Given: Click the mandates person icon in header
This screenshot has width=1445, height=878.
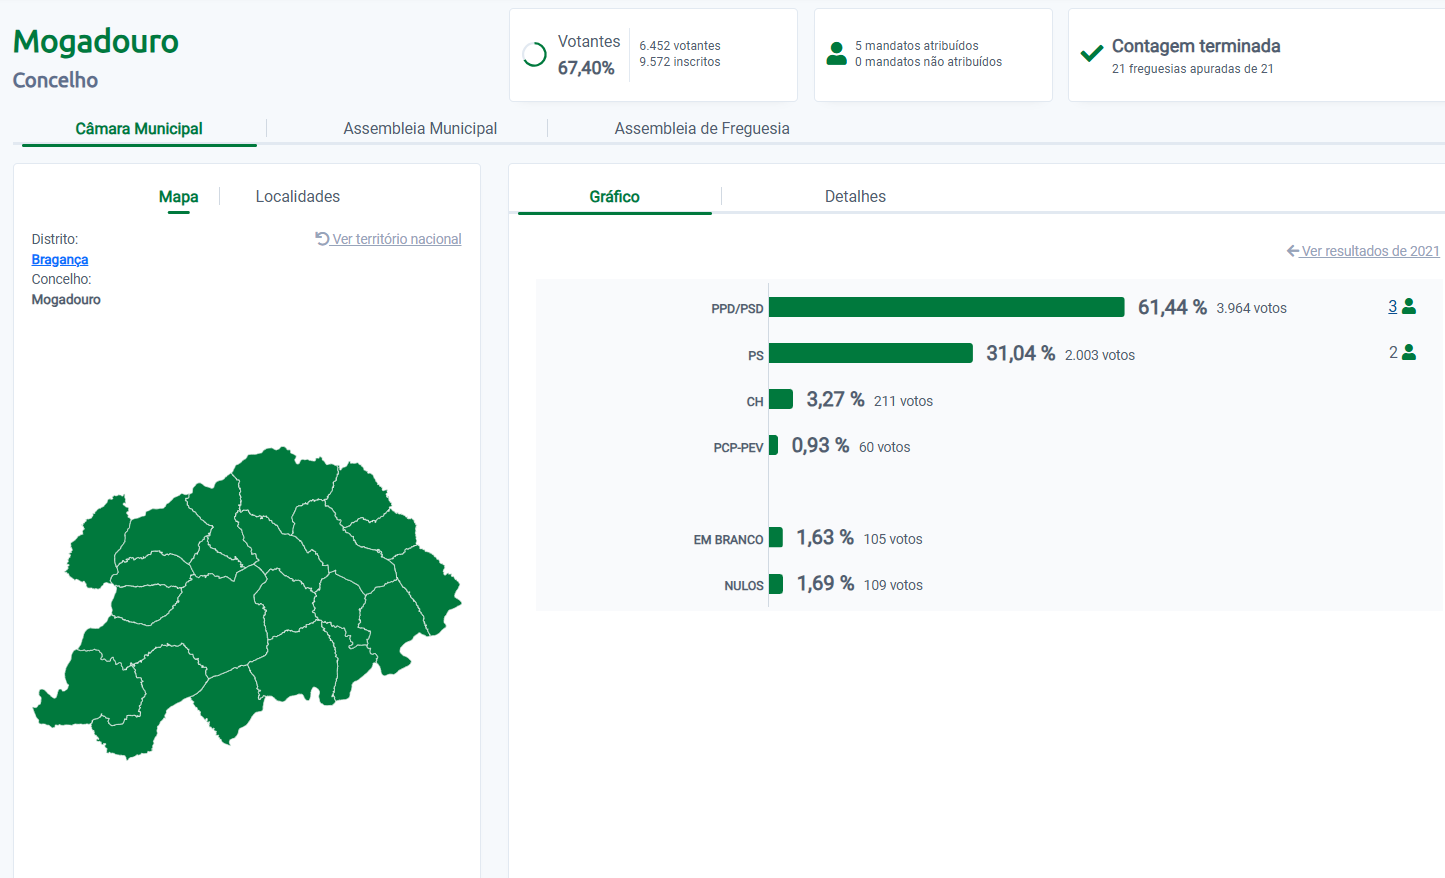Looking at the screenshot, I should 836,54.
